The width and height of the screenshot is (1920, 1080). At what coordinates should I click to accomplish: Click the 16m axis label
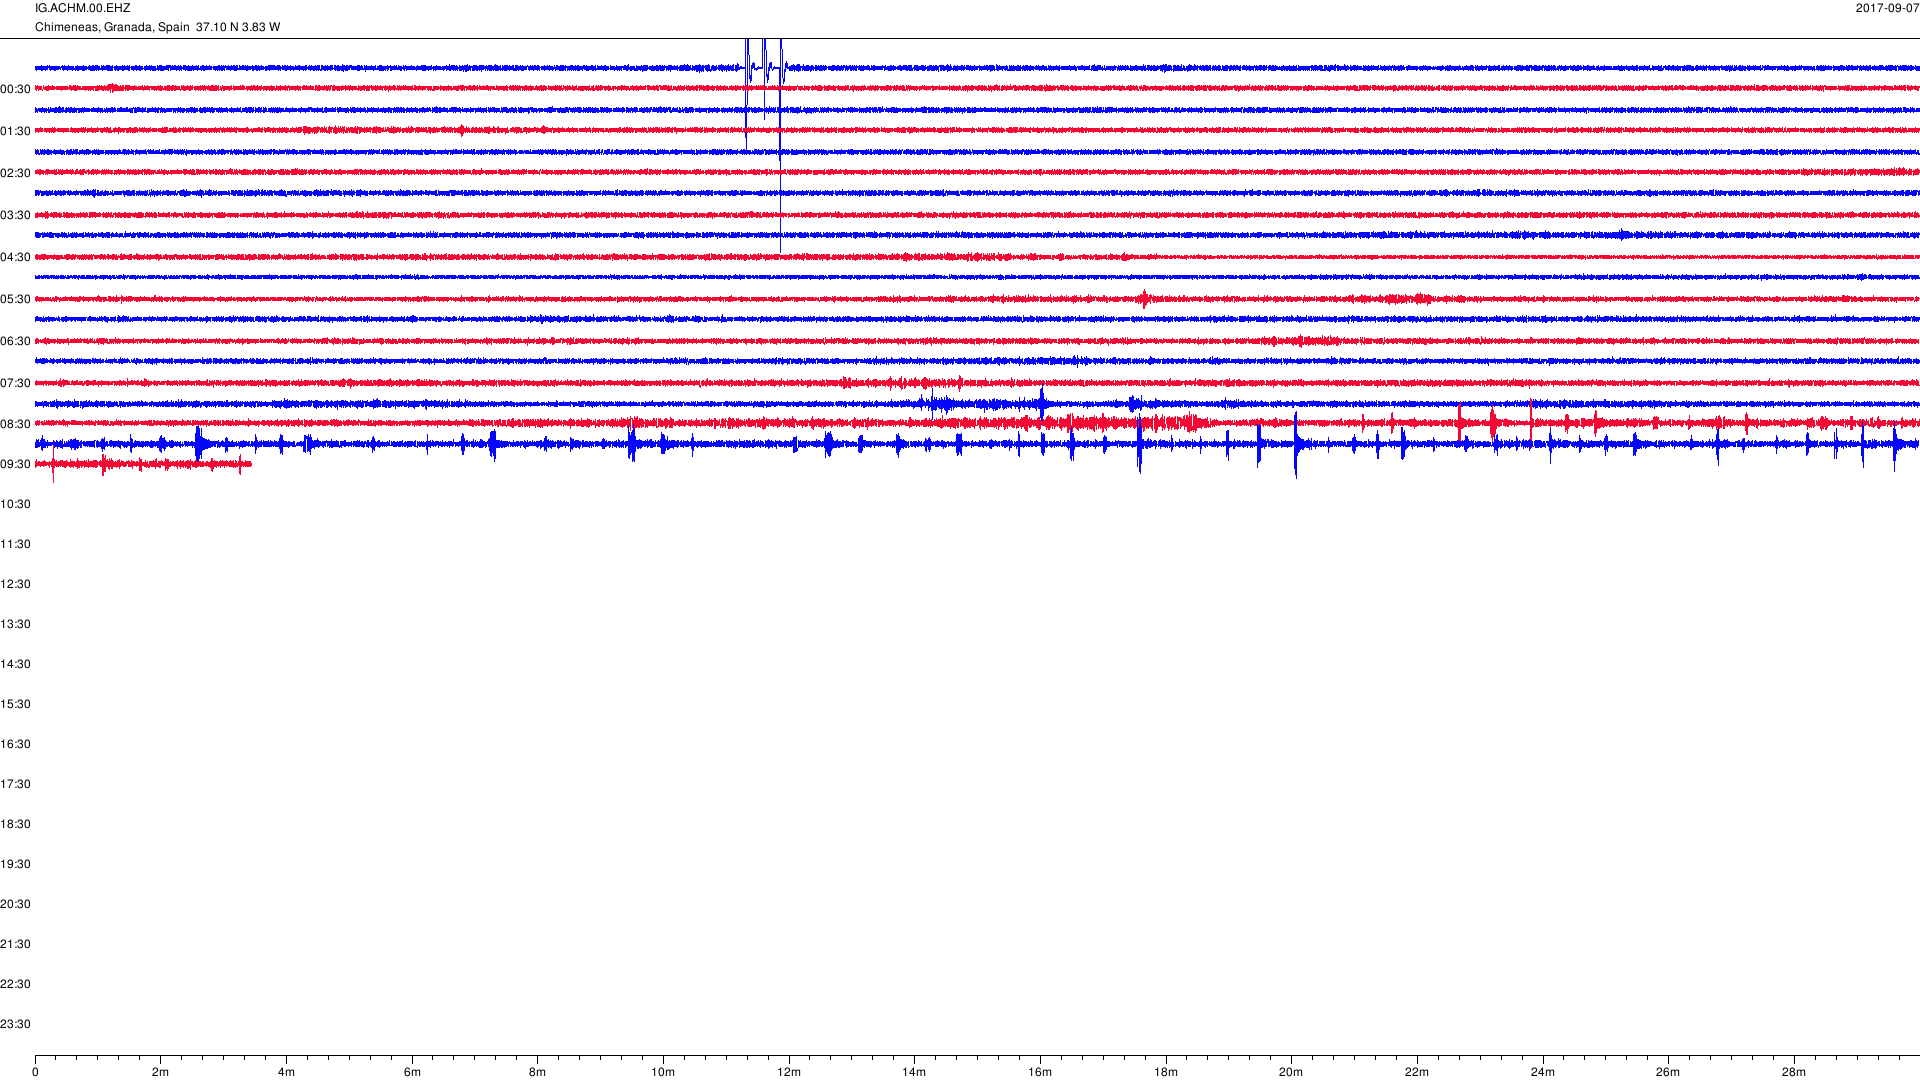click(x=1040, y=1072)
